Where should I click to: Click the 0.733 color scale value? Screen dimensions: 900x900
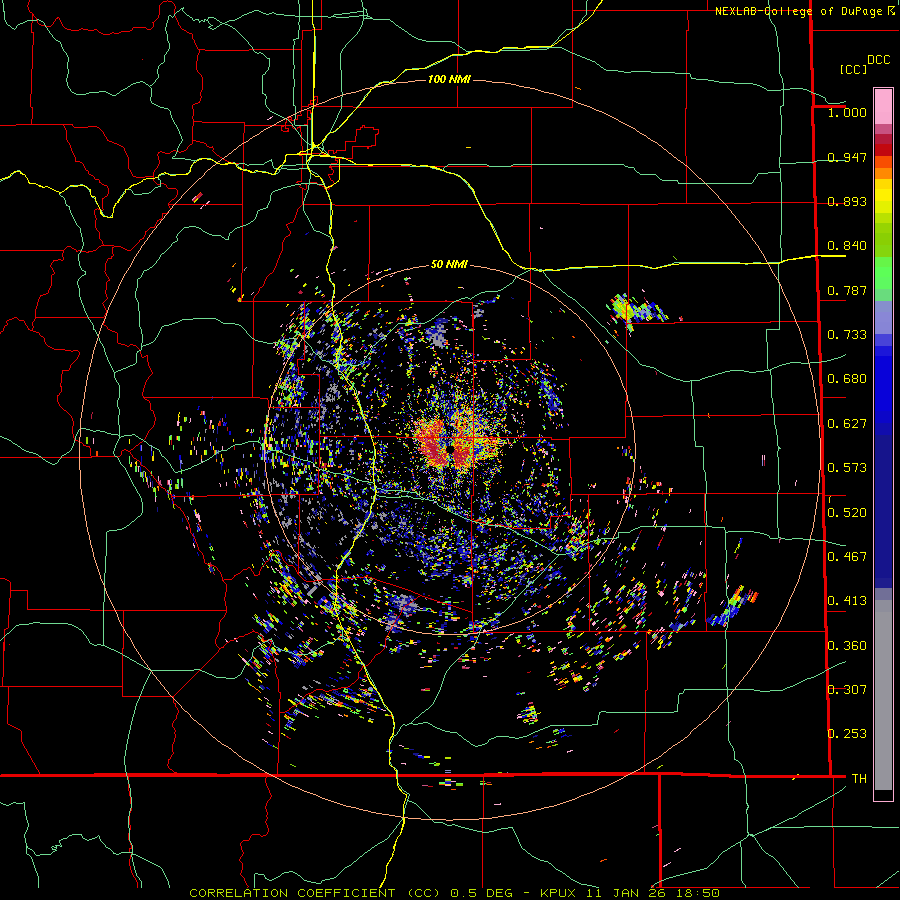(x=847, y=335)
